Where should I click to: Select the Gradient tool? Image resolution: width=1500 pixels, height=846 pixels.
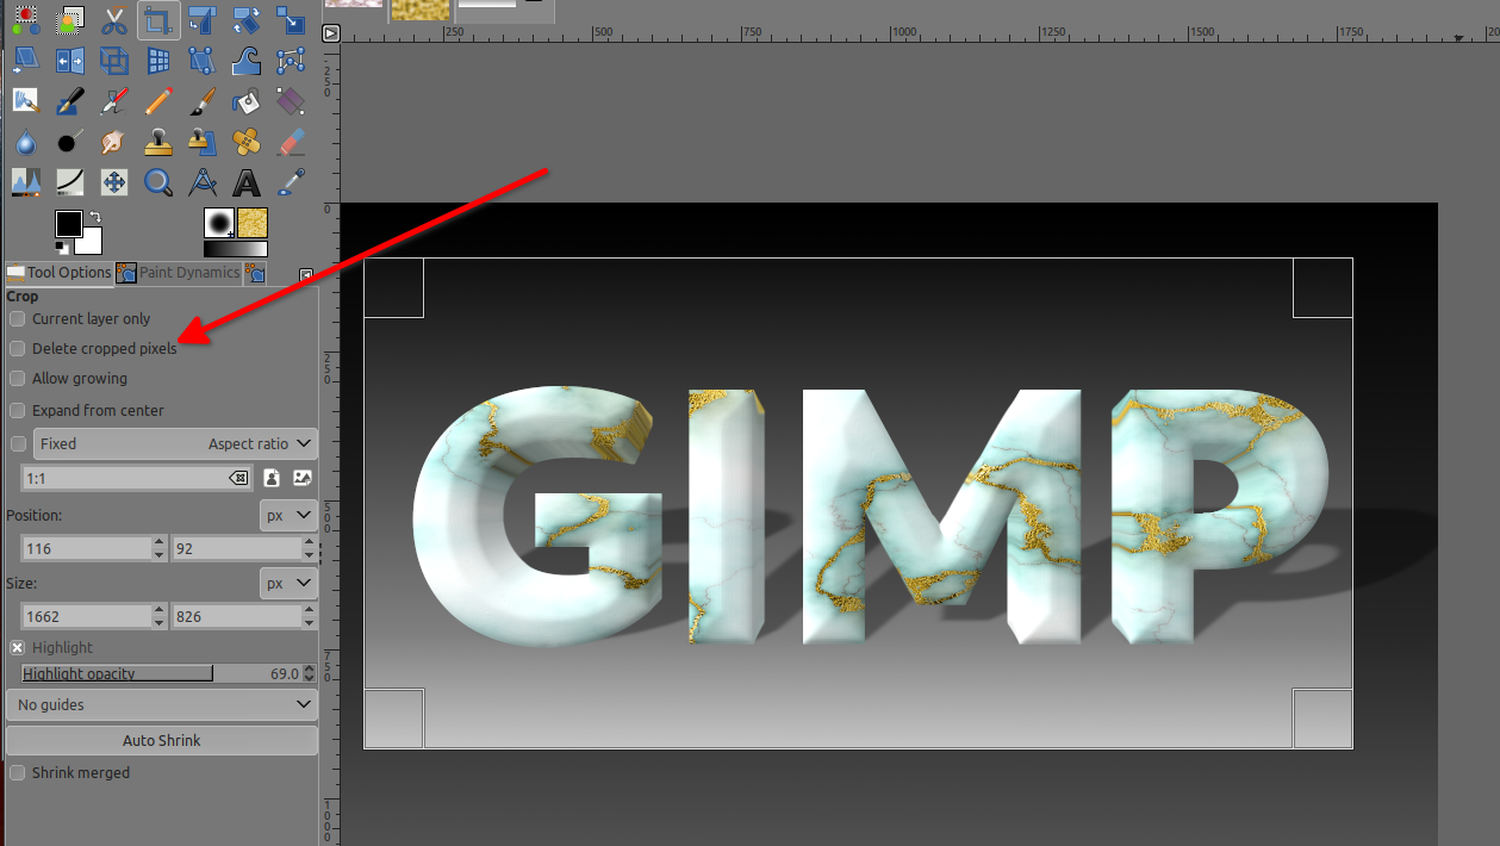click(290, 101)
